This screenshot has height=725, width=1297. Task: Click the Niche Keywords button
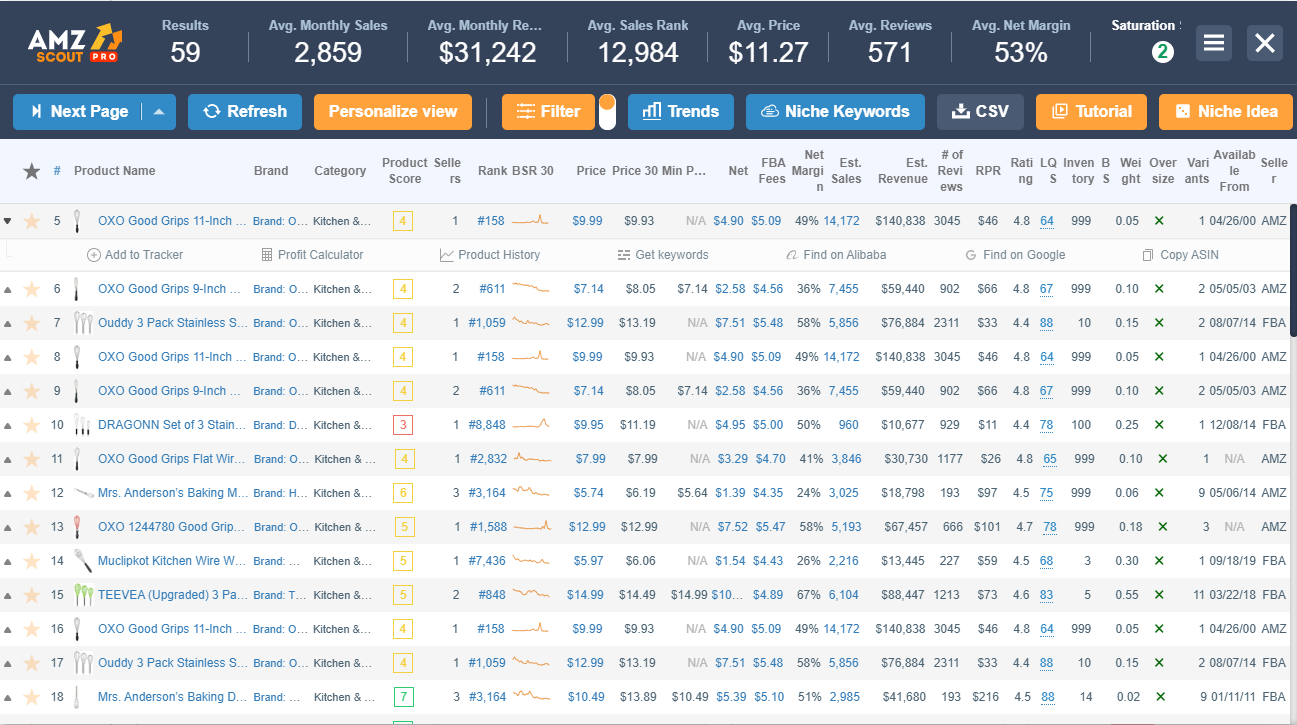click(835, 112)
